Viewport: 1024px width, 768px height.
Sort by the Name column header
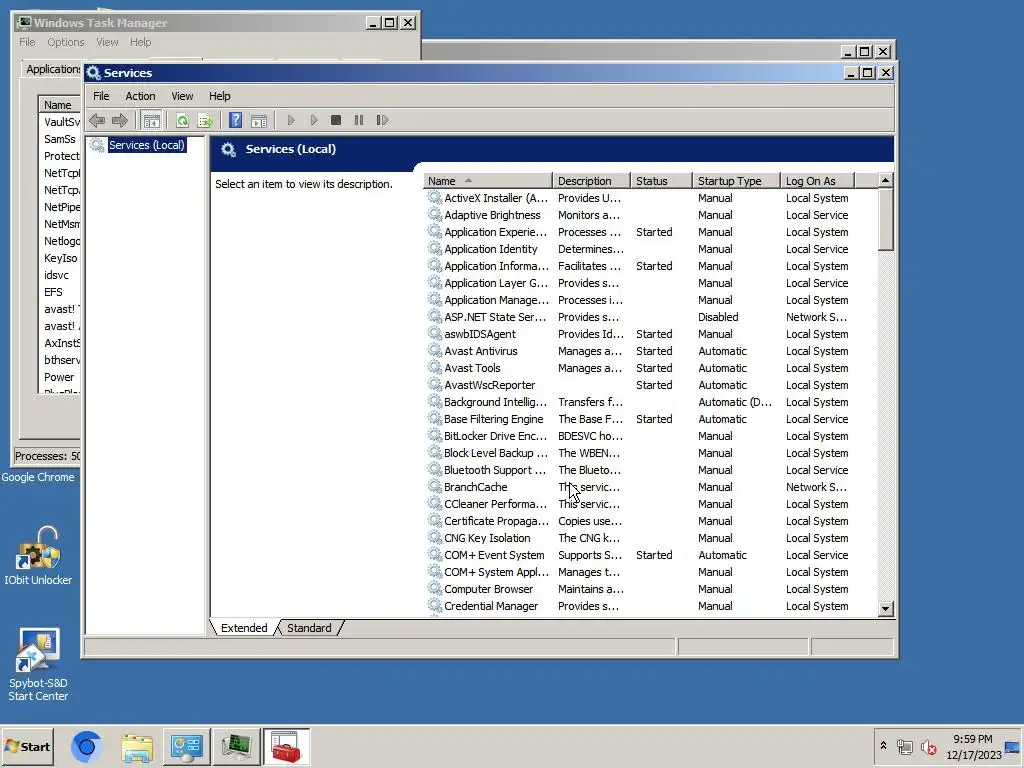tap(487, 181)
